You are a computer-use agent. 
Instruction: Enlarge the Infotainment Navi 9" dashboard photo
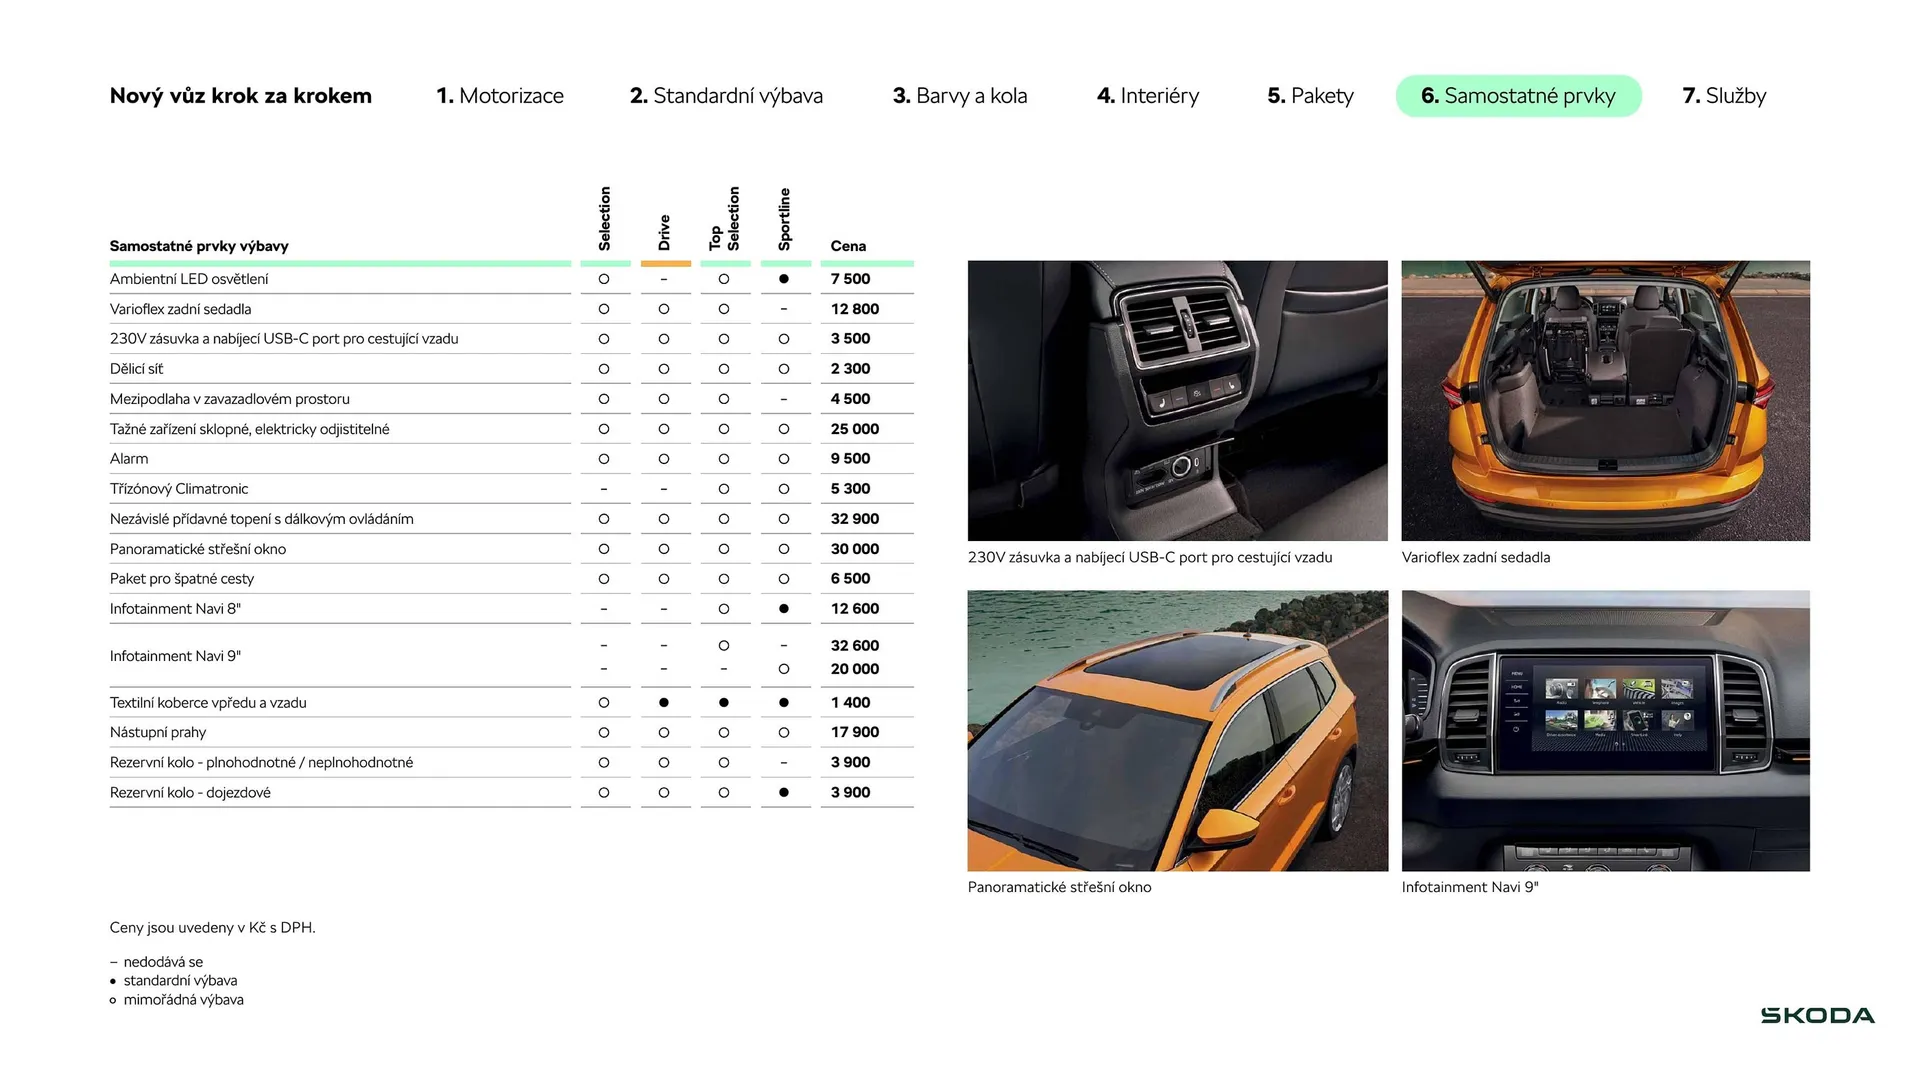(x=1606, y=731)
